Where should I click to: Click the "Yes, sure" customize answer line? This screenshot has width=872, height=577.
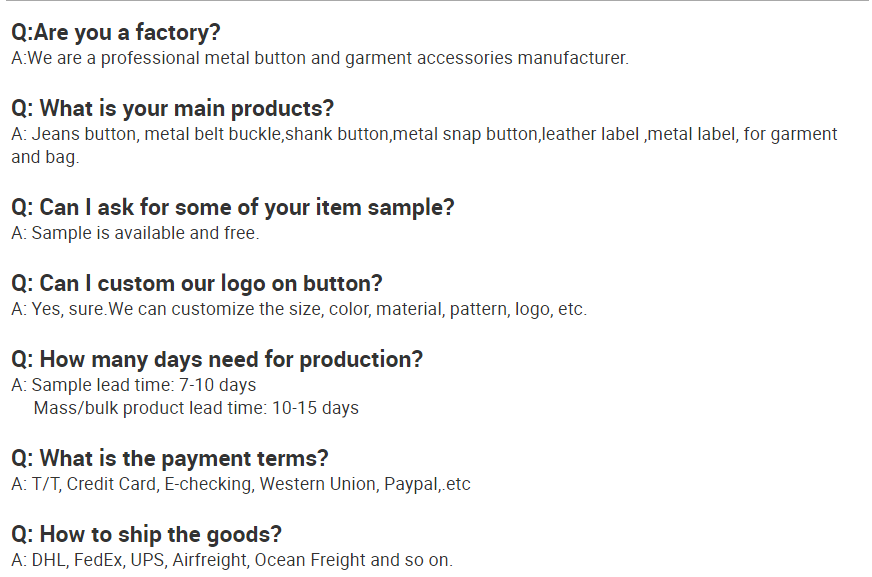click(299, 309)
